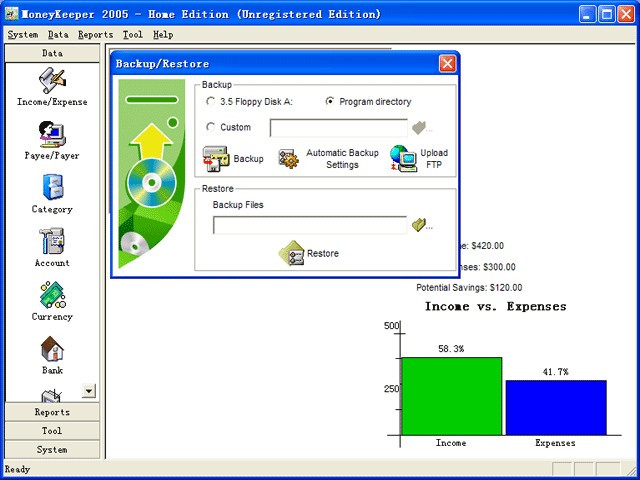Select 3.5 Floppy Disk A: radio button
Screen dimensions: 640x480
pos(211,101)
